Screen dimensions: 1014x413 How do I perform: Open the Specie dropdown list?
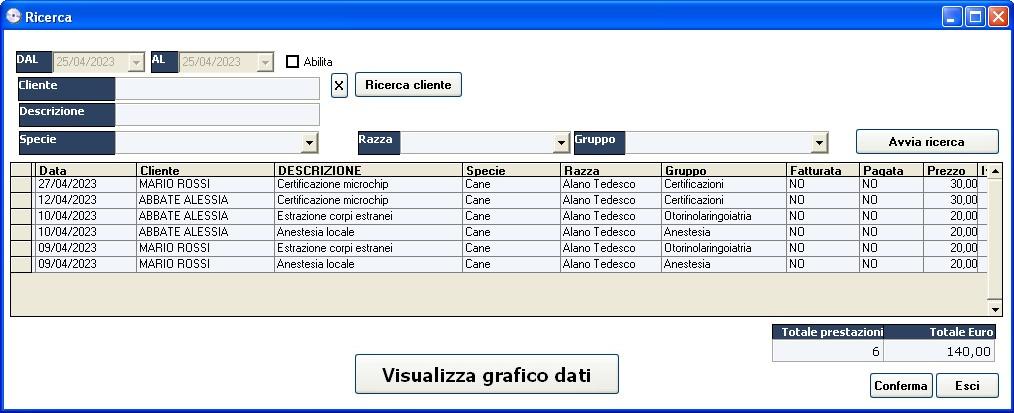pyautogui.click(x=309, y=143)
